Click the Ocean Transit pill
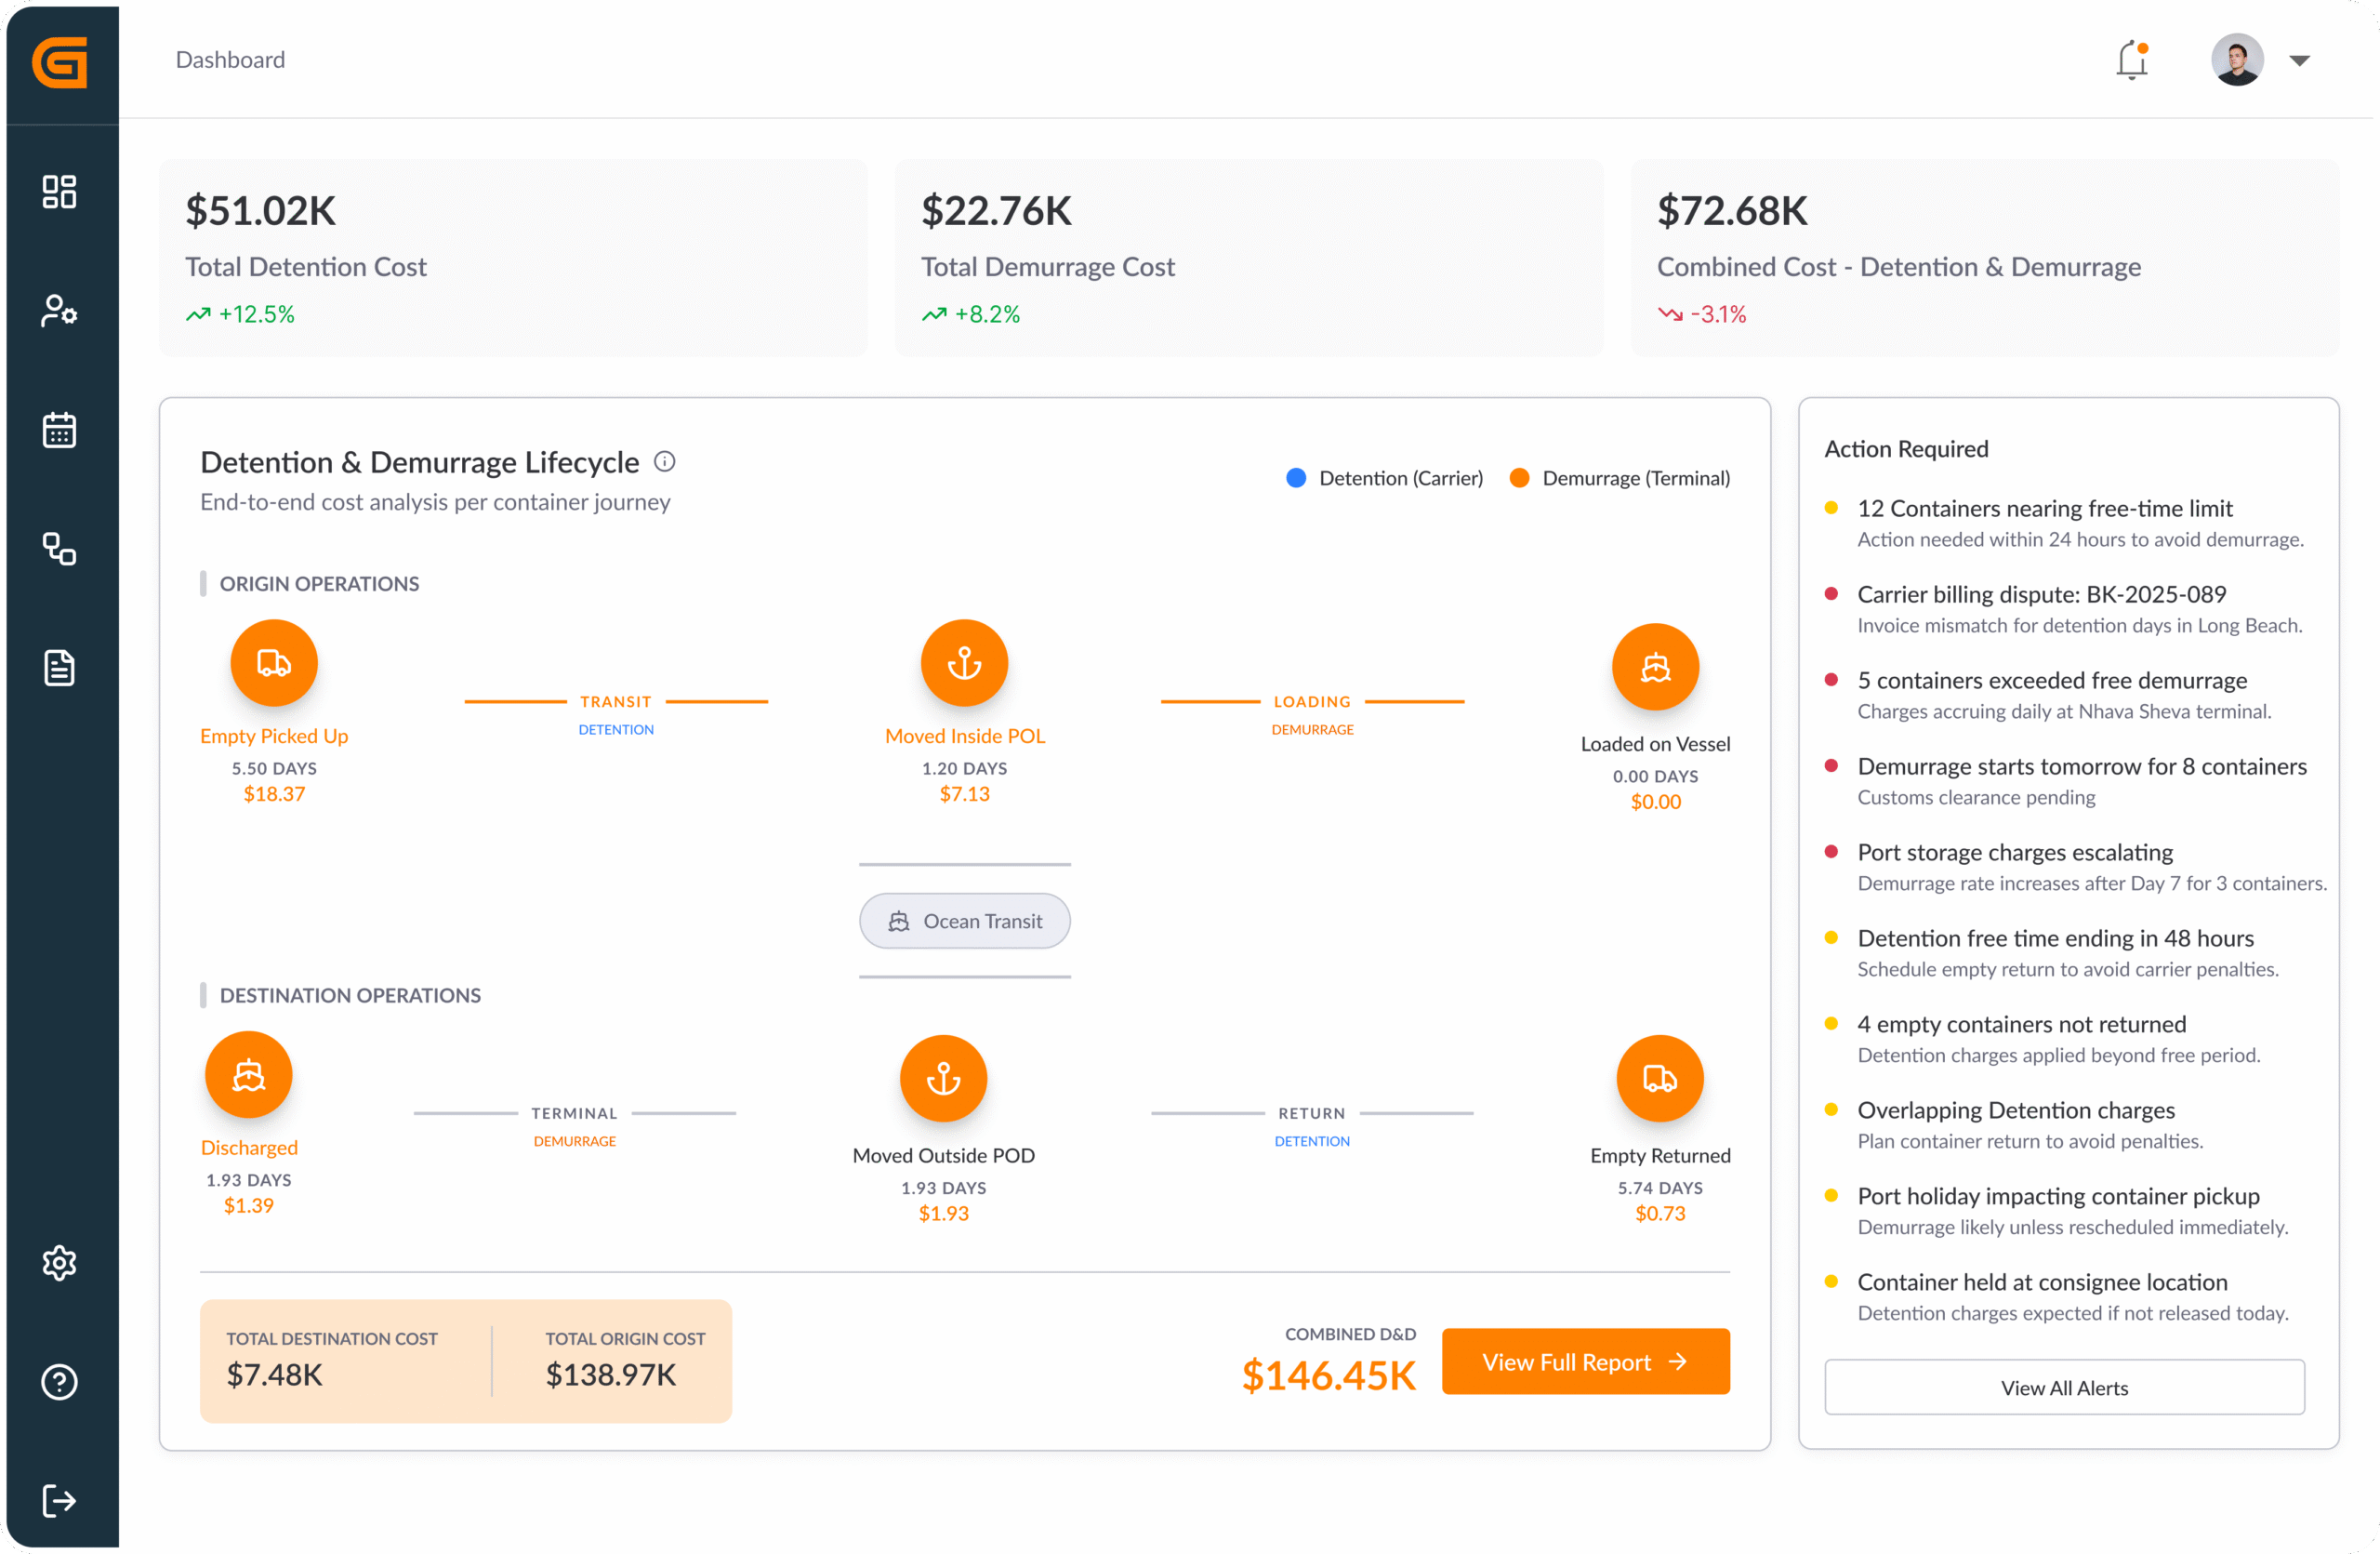Image resolution: width=2380 pixels, height=1554 pixels. [x=964, y=920]
